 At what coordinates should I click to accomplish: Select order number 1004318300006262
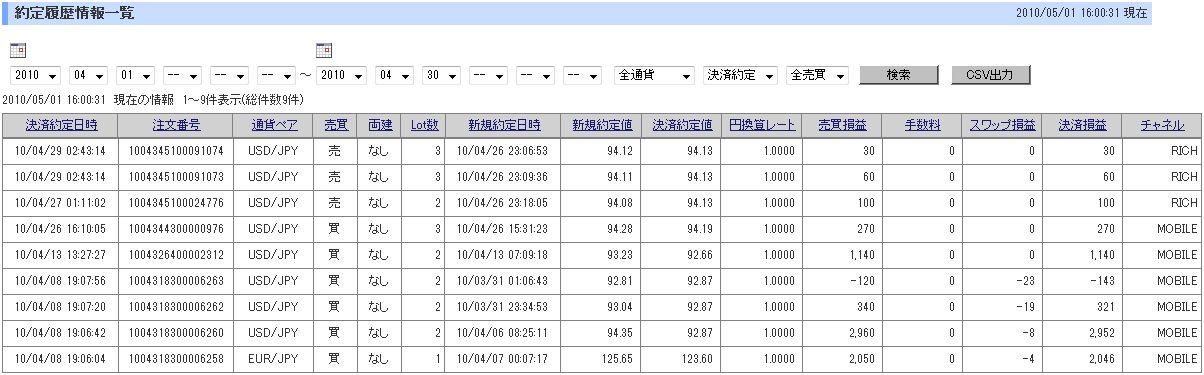click(176, 306)
